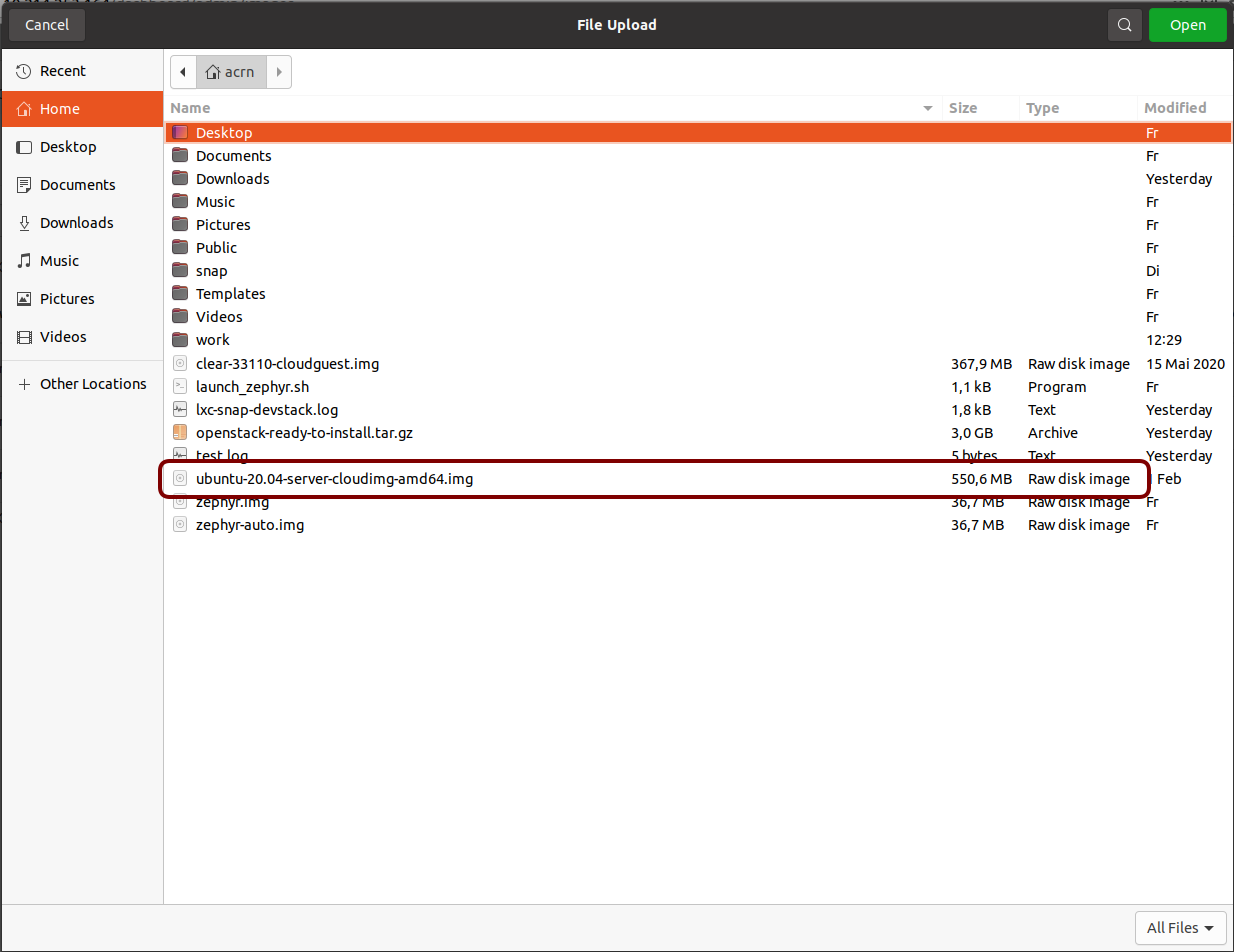This screenshot has height=952, width=1234.
Task: Click the folder icon of the Music row
Action: point(180,201)
